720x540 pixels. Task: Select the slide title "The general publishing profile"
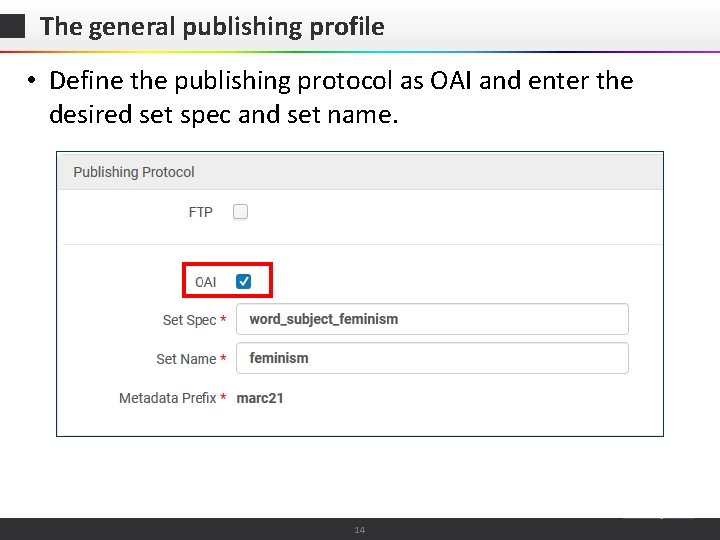tap(212, 27)
